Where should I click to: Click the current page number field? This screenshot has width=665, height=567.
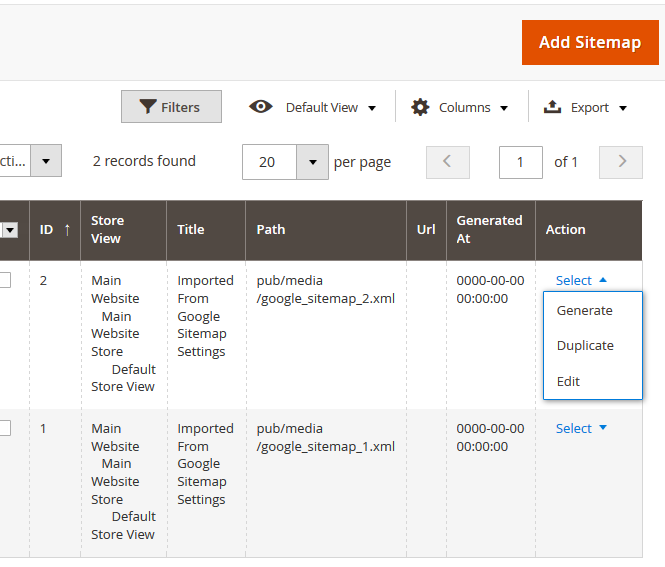(x=520, y=162)
